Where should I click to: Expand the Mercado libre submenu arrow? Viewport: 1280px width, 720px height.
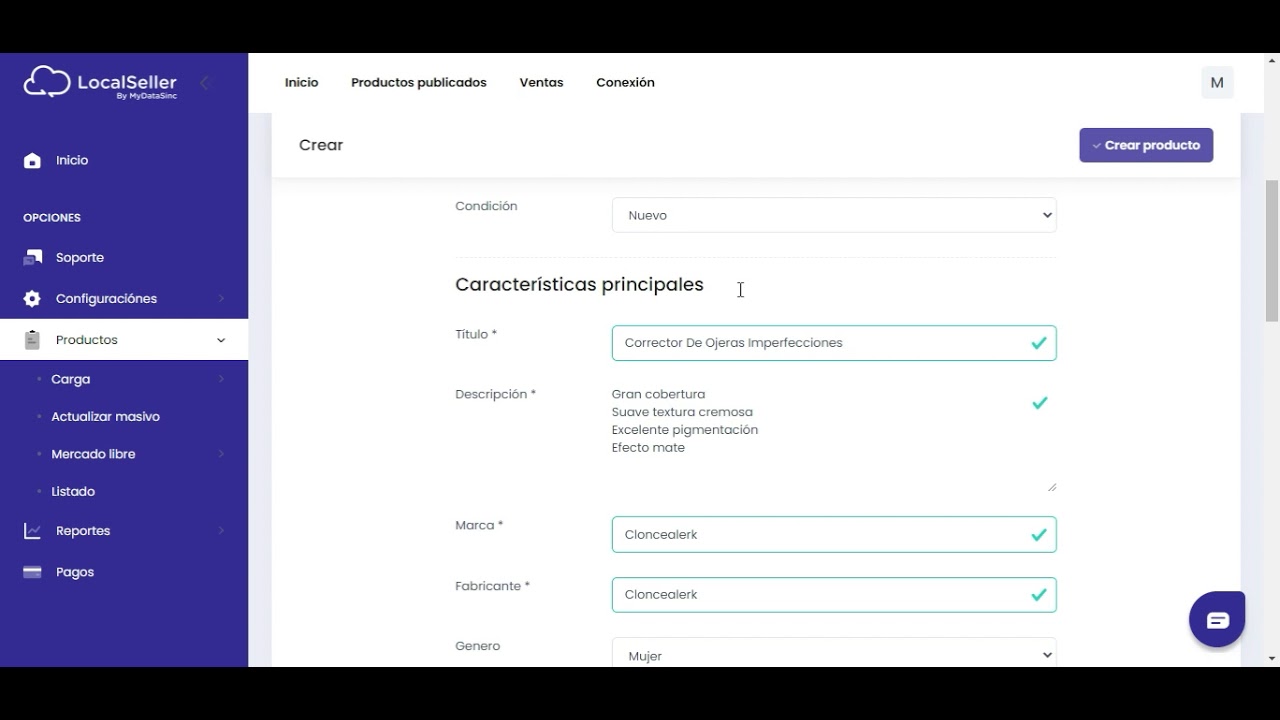221,454
